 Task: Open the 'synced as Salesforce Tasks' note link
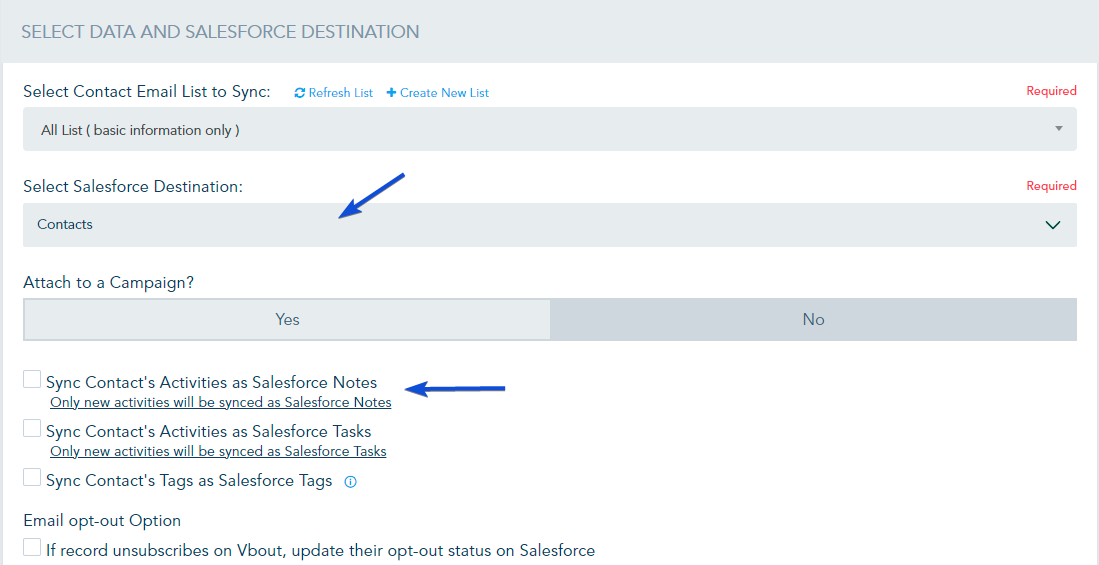218,451
